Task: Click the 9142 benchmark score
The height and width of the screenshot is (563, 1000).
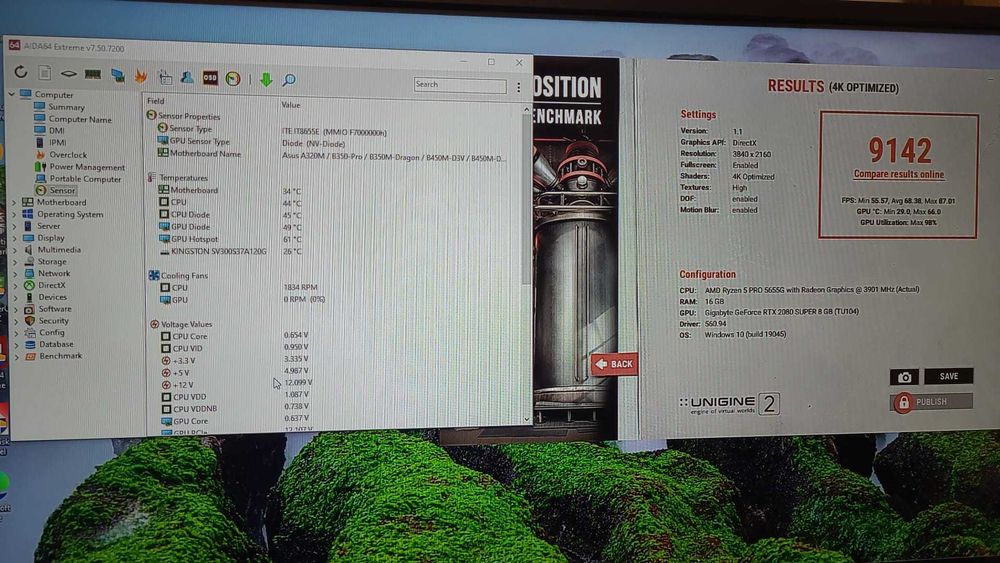Action: pos(900,150)
